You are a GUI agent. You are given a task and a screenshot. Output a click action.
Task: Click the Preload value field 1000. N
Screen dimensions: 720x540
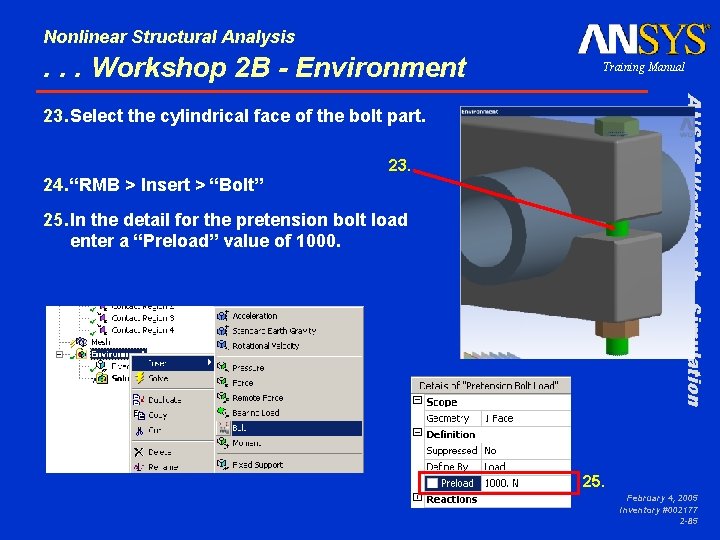click(526, 483)
